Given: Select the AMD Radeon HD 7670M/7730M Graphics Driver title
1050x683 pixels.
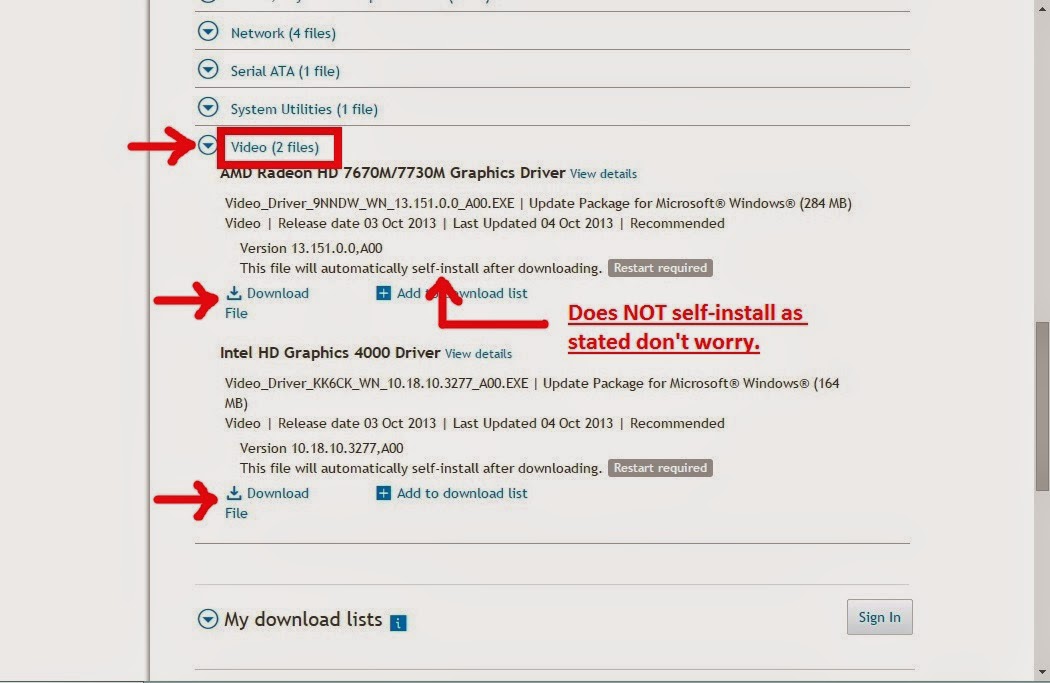Looking at the screenshot, I should 392,173.
